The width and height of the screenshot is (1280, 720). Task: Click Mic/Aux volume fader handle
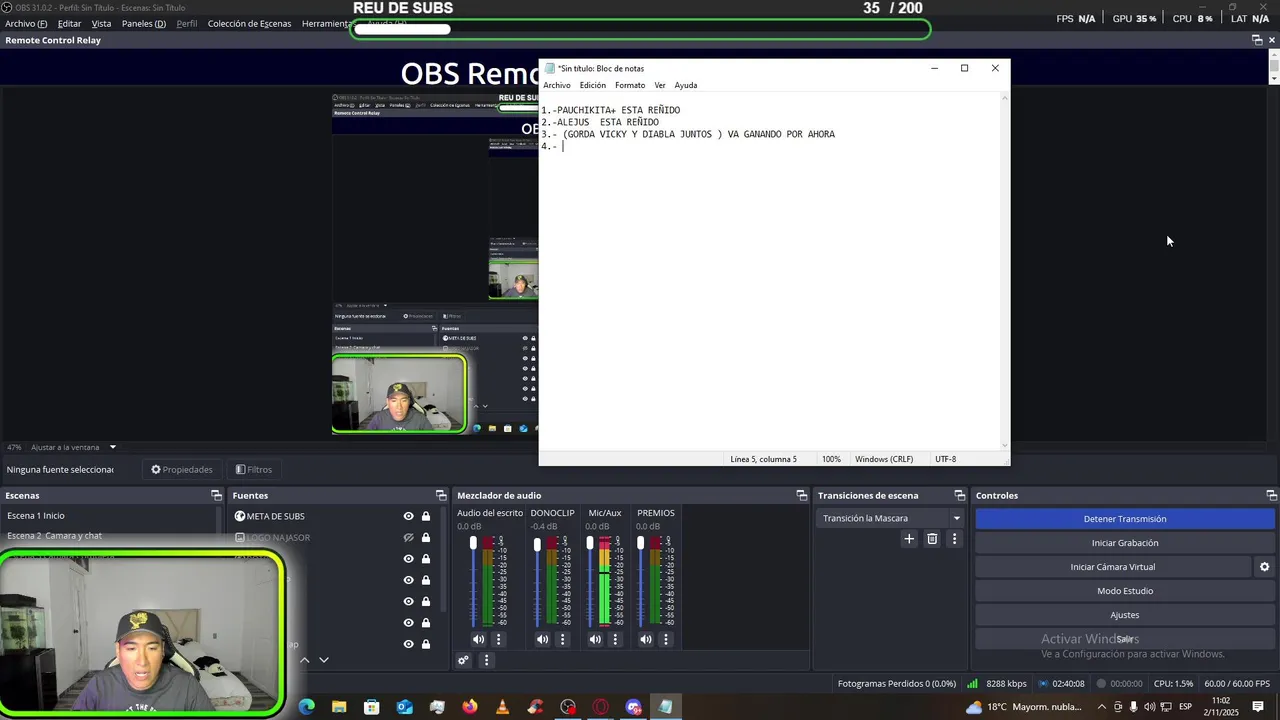(590, 543)
